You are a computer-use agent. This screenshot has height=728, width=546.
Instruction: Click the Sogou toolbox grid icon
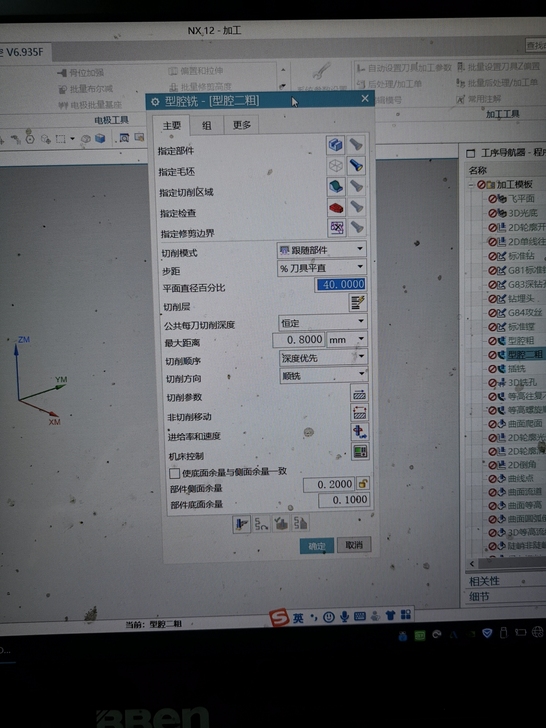click(406, 614)
